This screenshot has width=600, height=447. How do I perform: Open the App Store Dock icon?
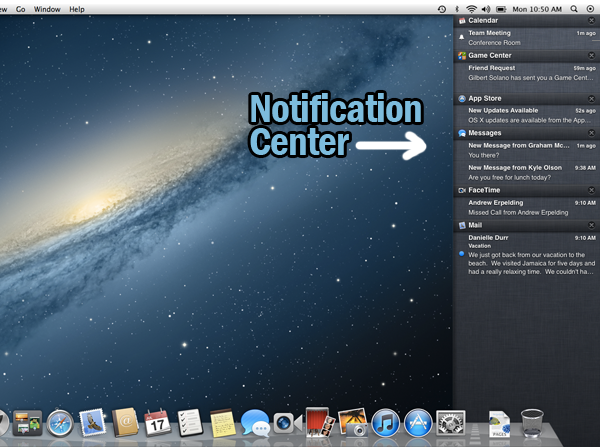coord(418,423)
